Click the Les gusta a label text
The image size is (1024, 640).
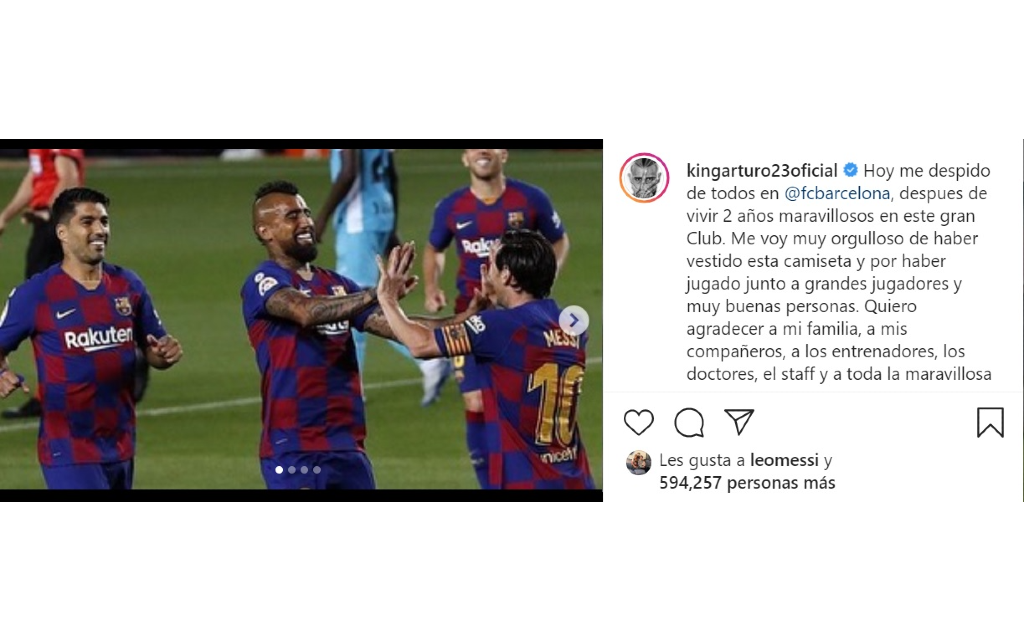(702, 460)
